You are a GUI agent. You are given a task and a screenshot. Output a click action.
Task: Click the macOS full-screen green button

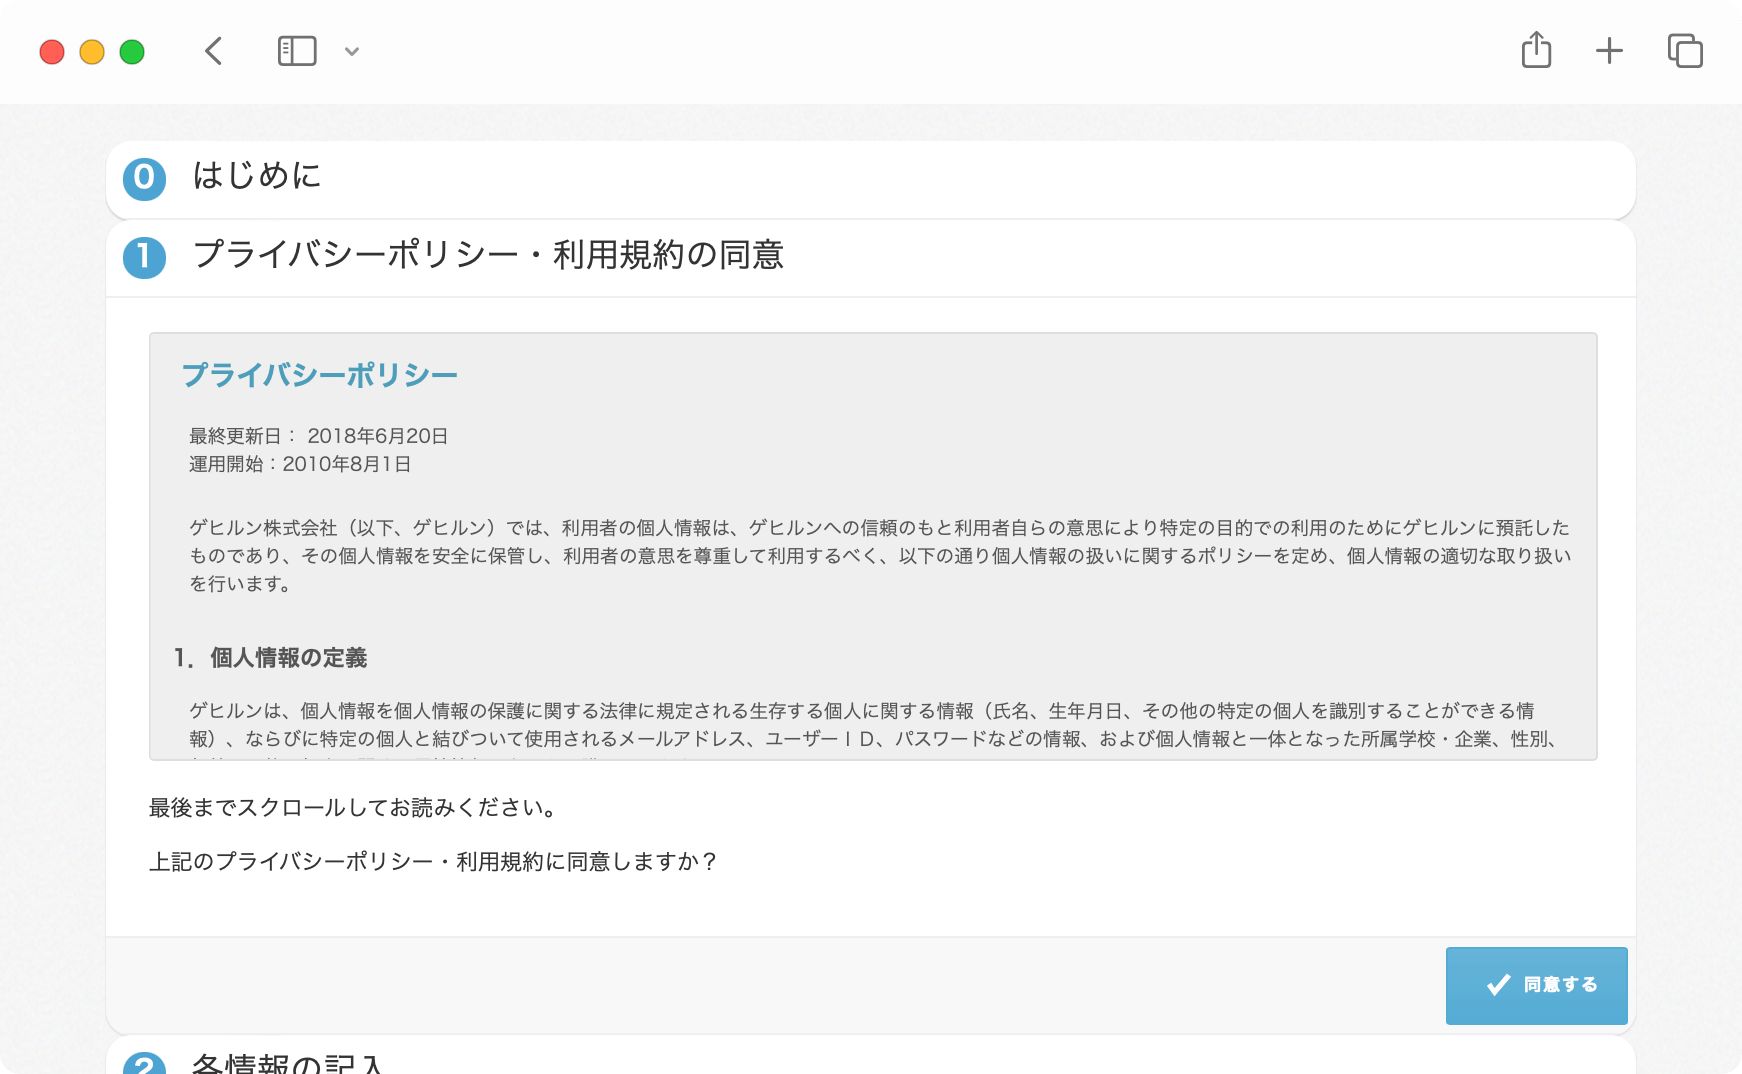130,50
